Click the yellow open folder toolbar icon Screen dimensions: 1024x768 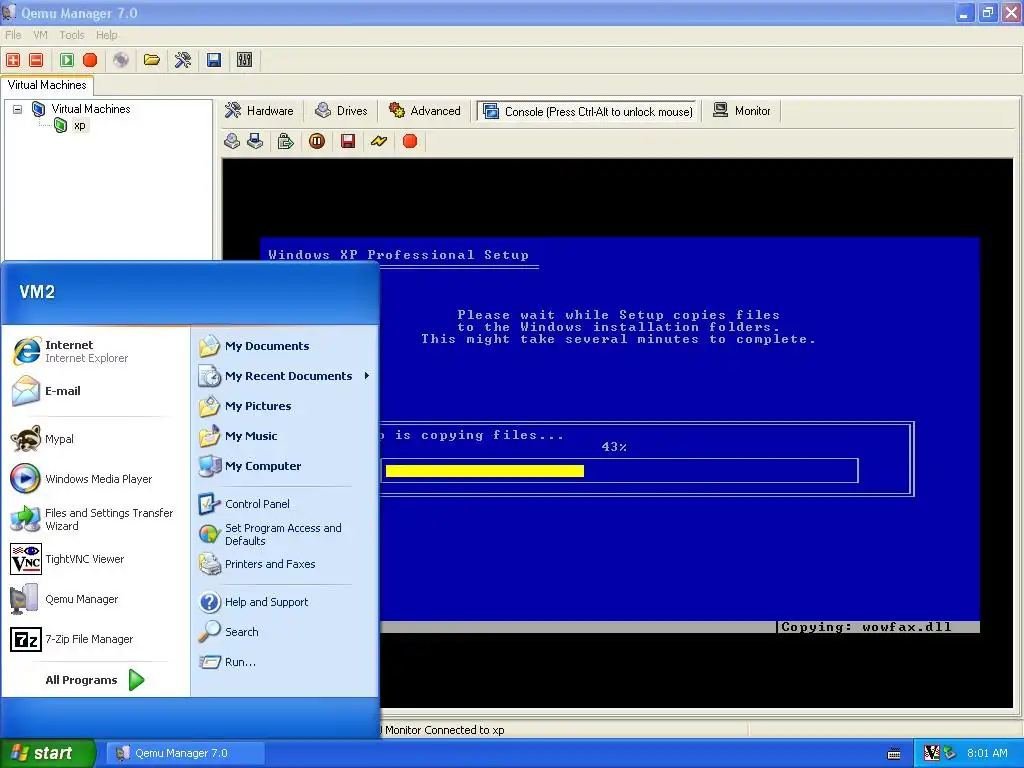click(x=152, y=60)
